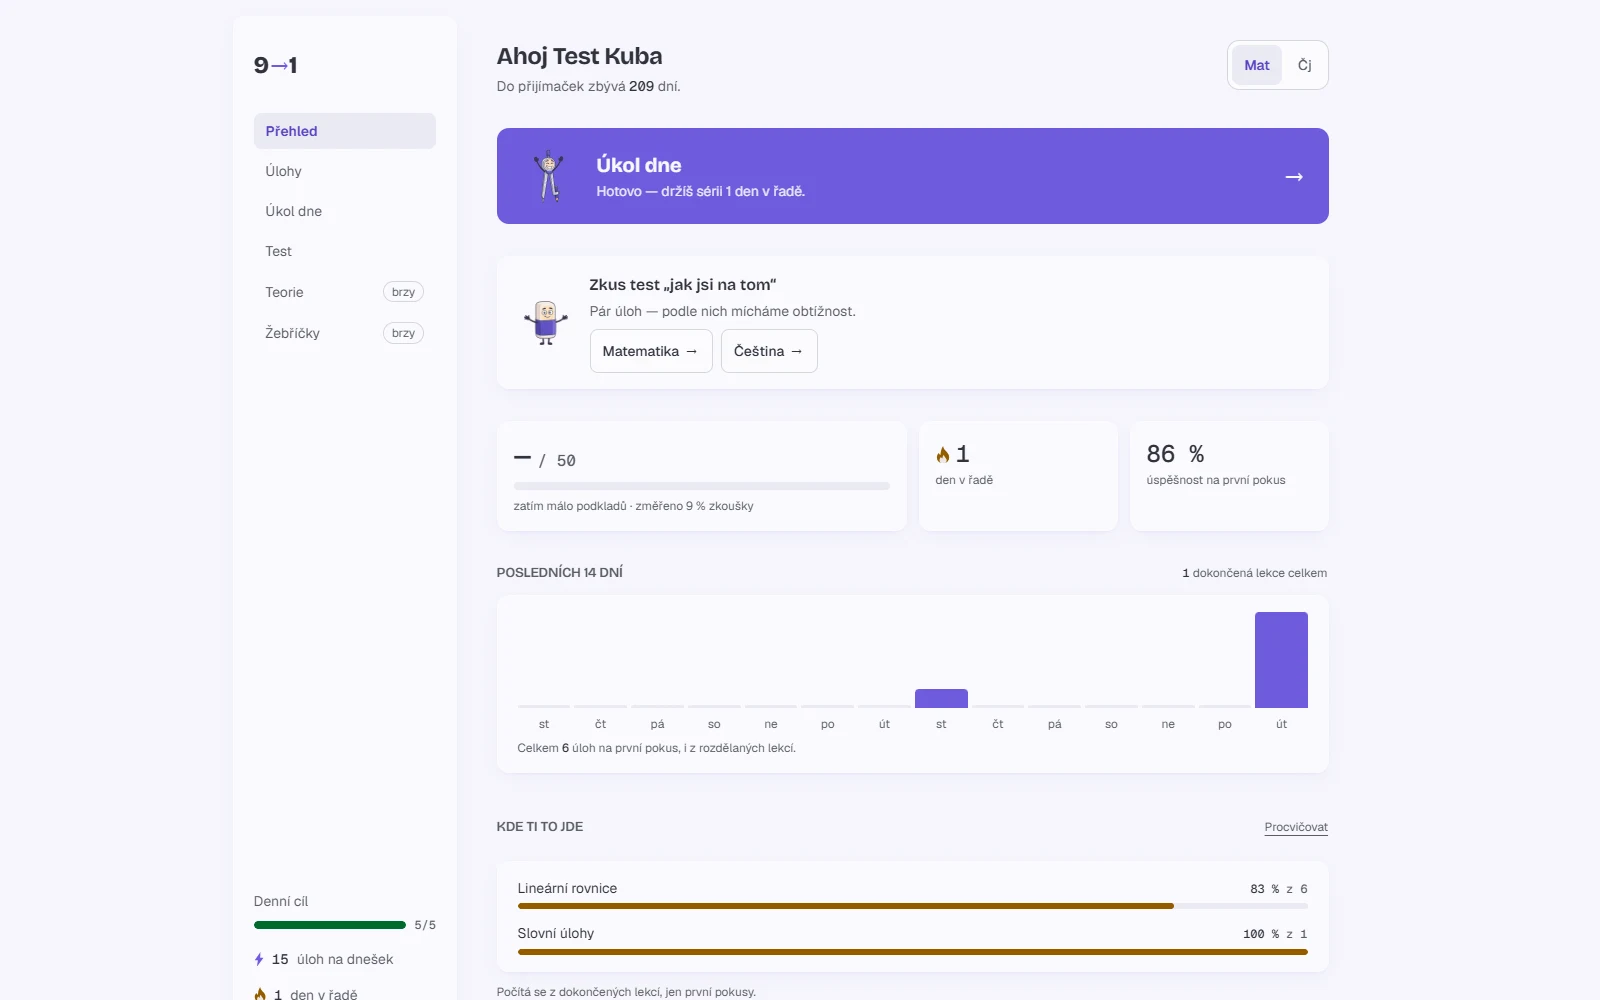Click the flame icon next to streak 1
Image resolution: width=1600 pixels, height=1000 pixels.
pyautogui.click(x=943, y=455)
